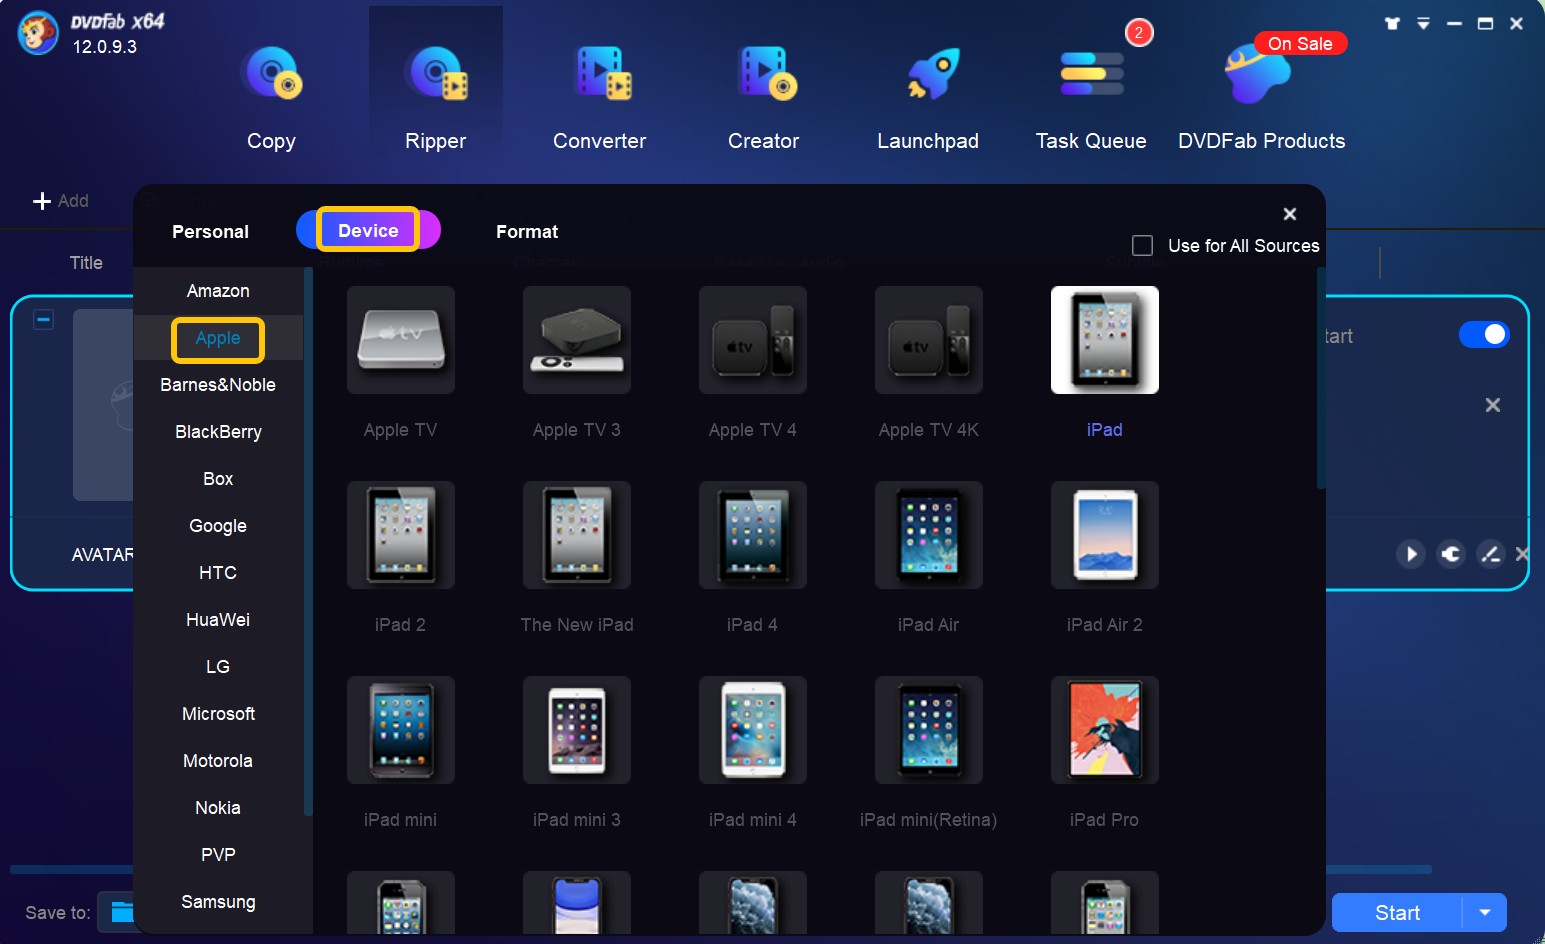The image size is (1545, 944).
Task: Select PVP brand
Action: point(218,855)
